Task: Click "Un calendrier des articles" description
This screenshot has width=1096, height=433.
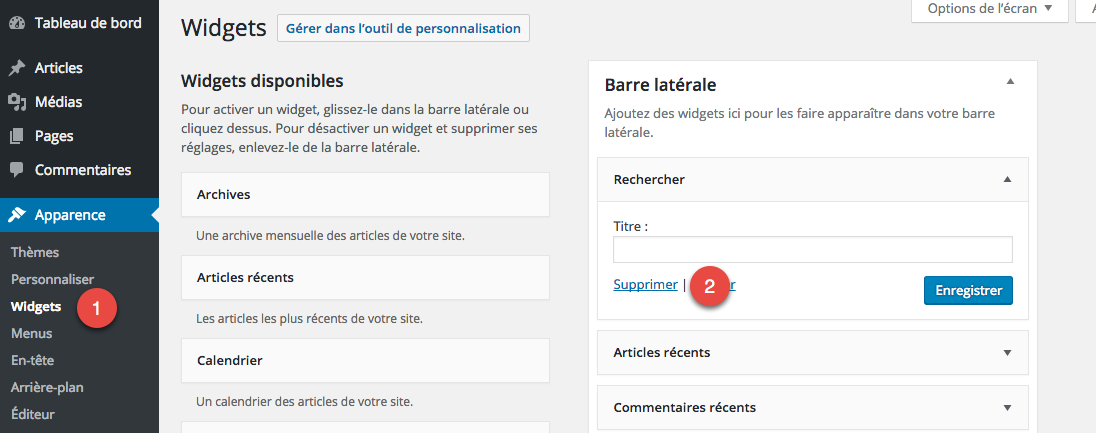Action: 305,402
